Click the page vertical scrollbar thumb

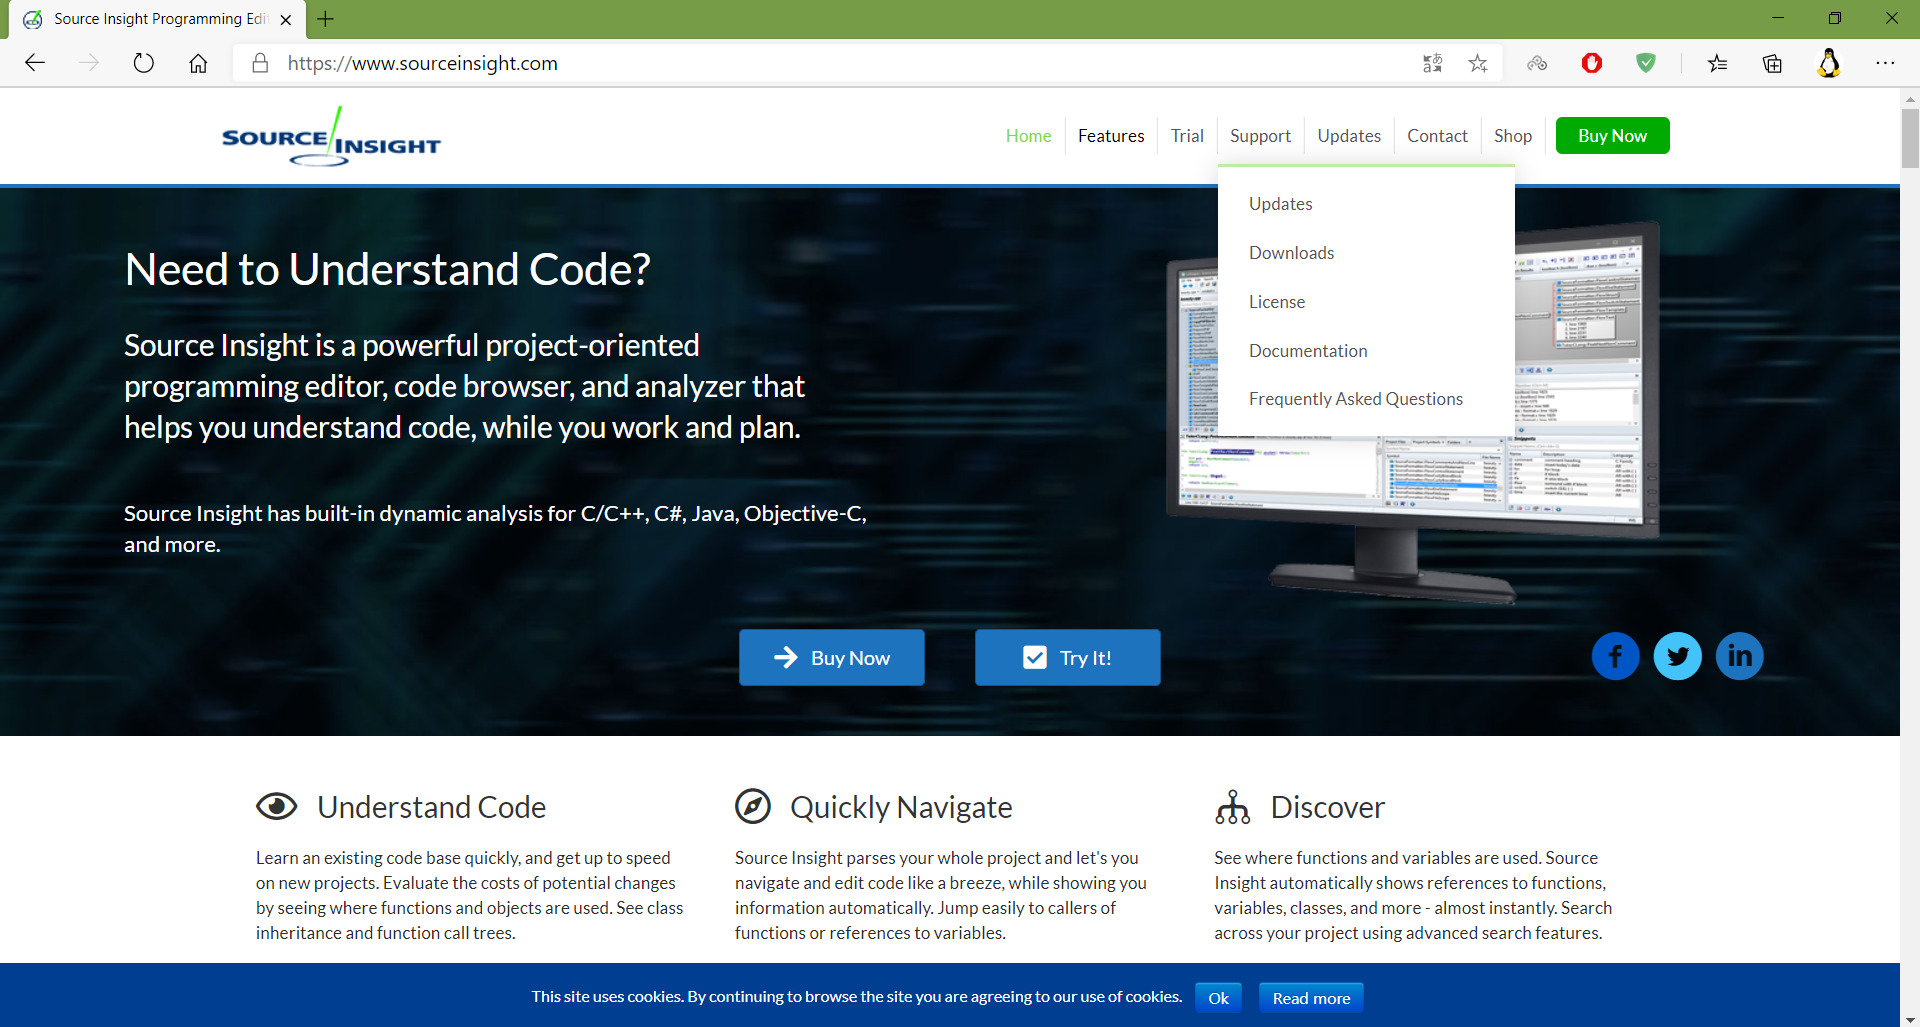pyautogui.click(x=1910, y=138)
